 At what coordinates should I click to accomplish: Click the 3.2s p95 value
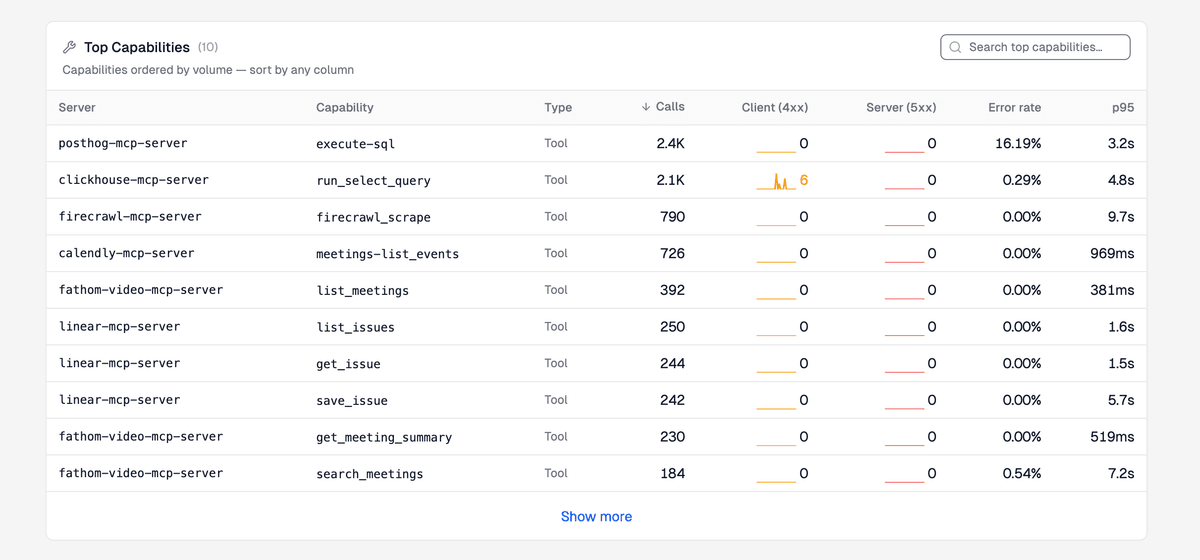pyautogui.click(x=1121, y=143)
